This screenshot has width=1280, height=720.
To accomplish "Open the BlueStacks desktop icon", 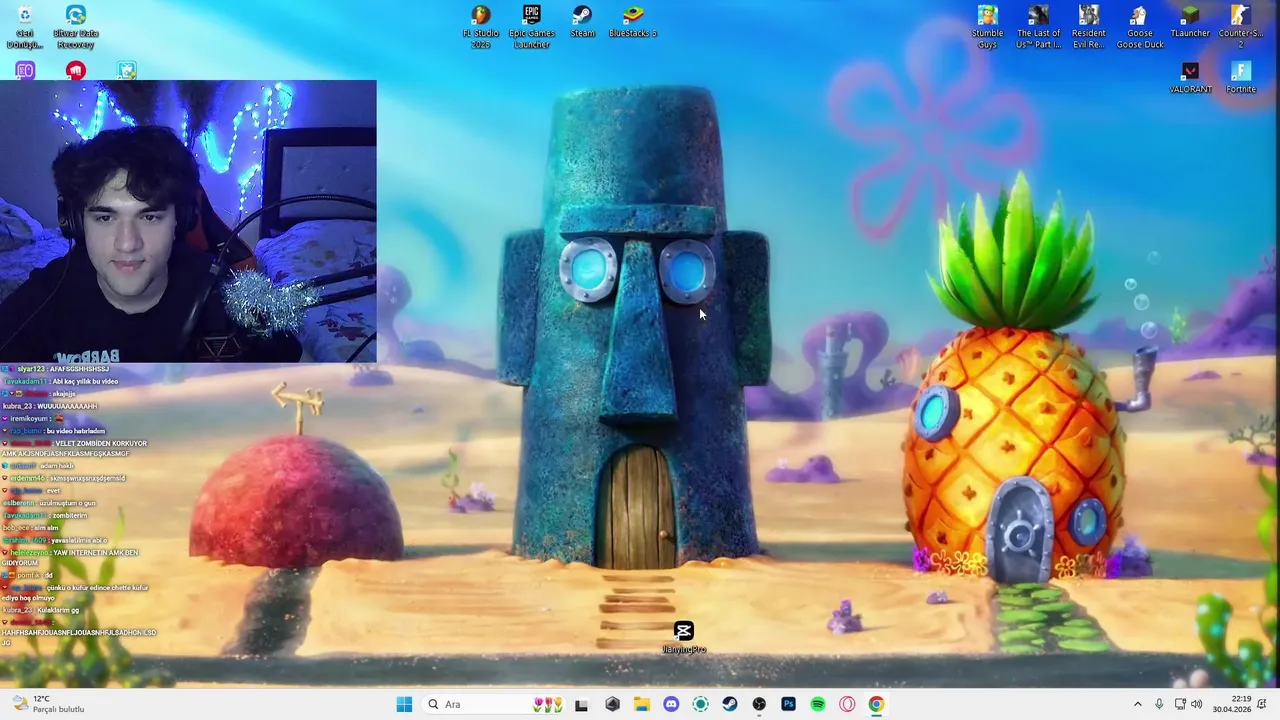I will (632, 22).
